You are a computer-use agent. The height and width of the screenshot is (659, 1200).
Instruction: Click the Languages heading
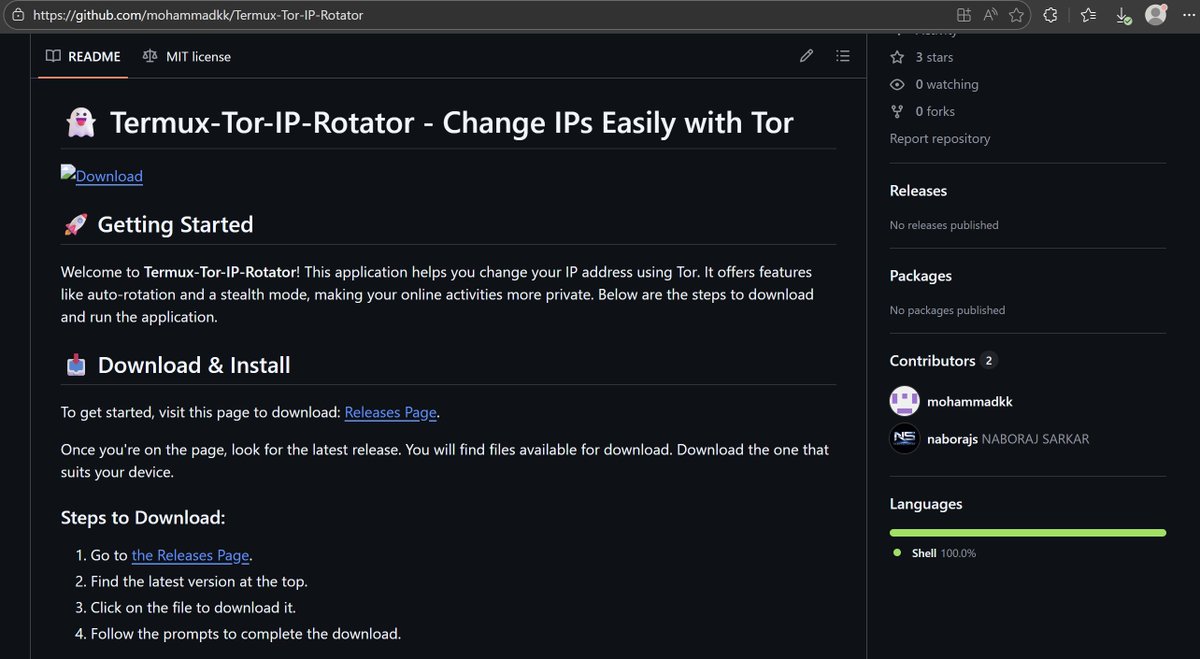(926, 503)
